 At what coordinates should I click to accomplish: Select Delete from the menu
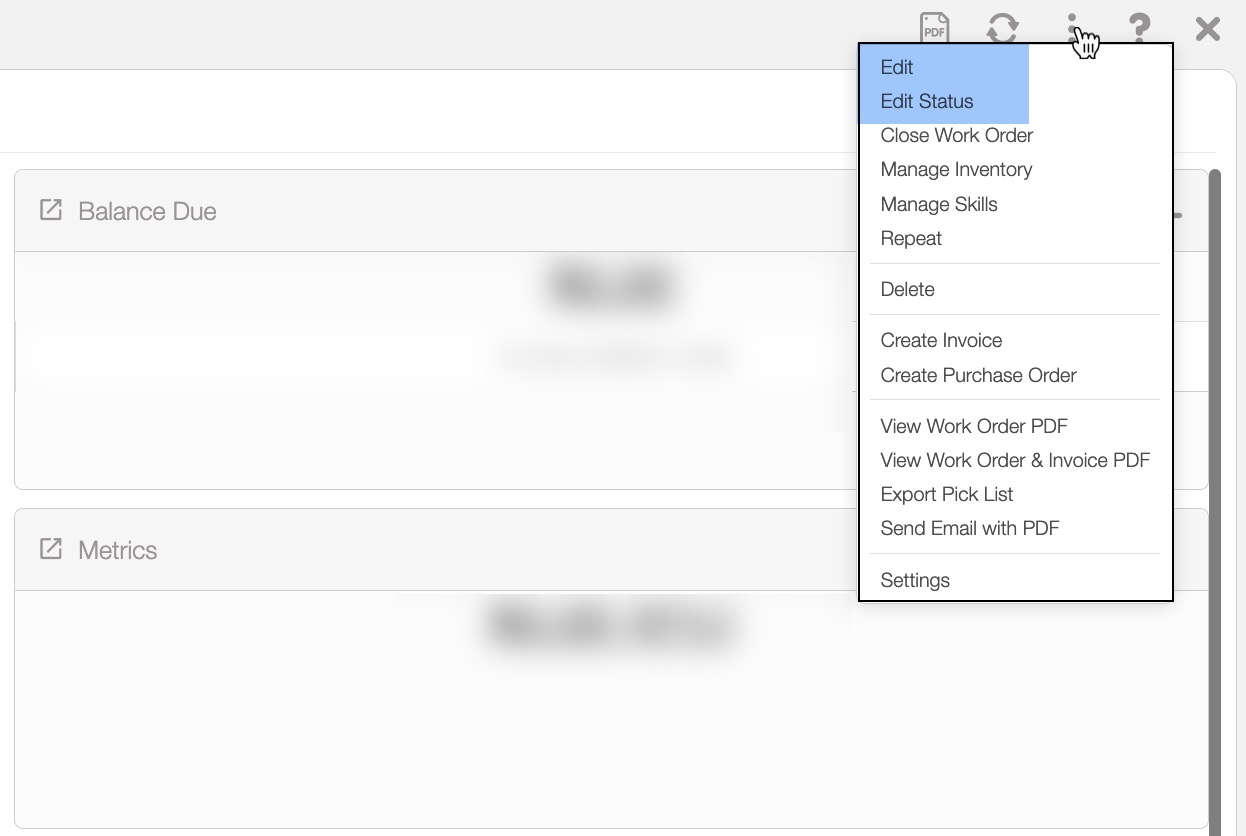pos(907,289)
